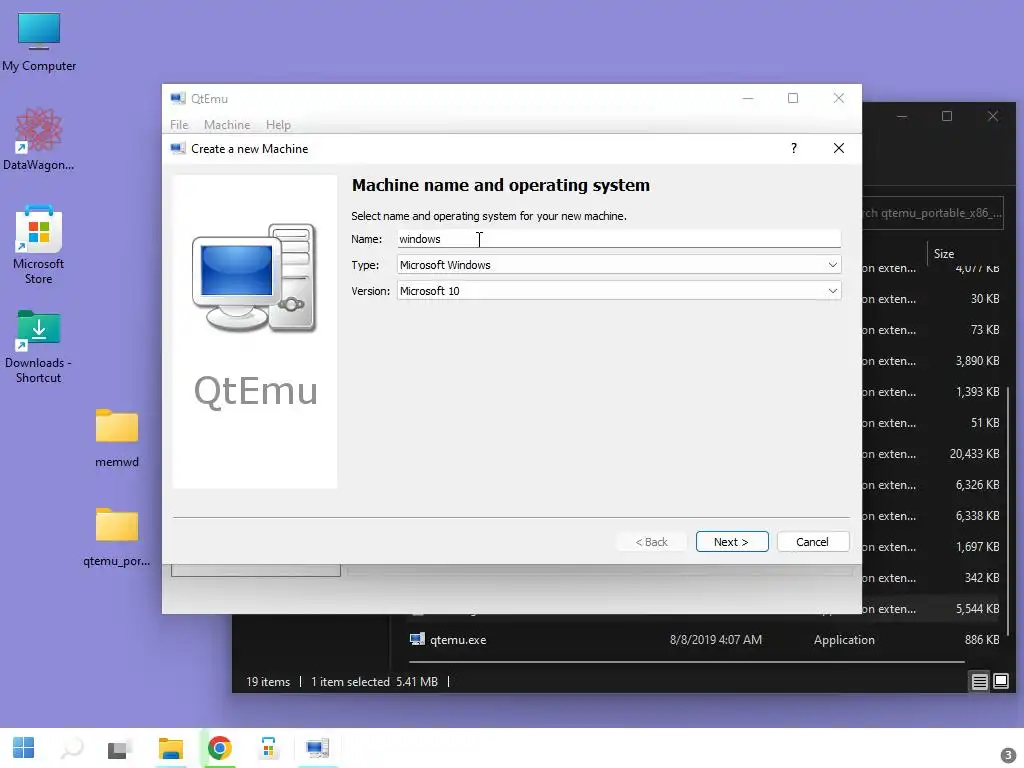Minimize the File Explorer window

pyautogui.click(x=902, y=116)
